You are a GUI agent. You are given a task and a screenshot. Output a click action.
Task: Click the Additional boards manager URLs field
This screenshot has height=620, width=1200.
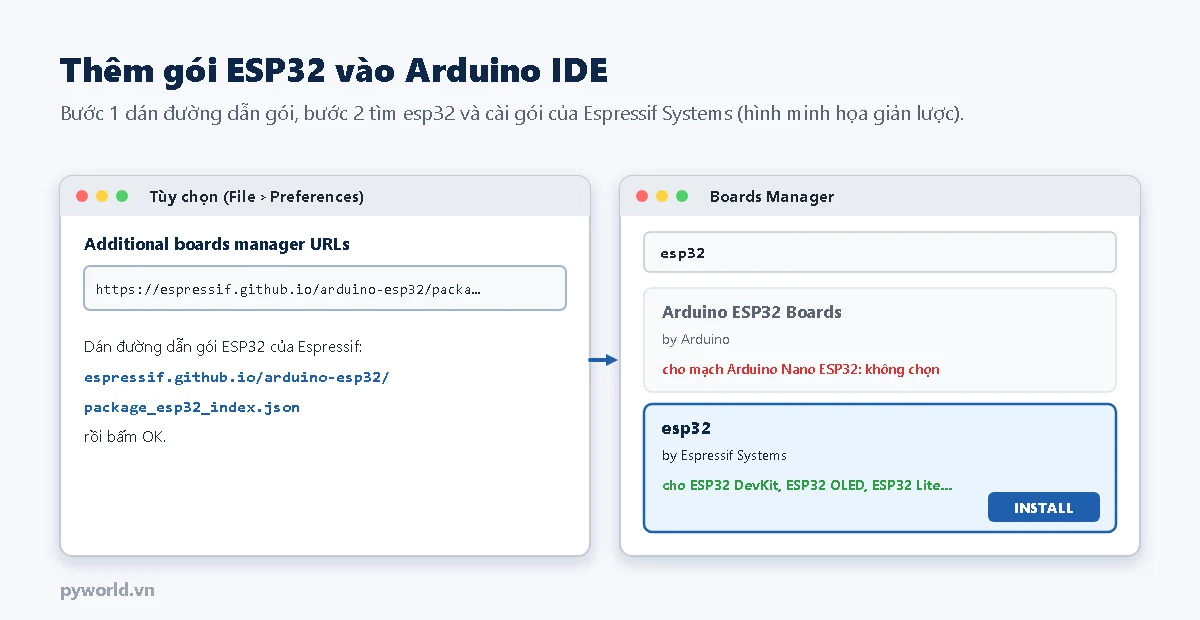pyautogui.click(x=325, y=288)
